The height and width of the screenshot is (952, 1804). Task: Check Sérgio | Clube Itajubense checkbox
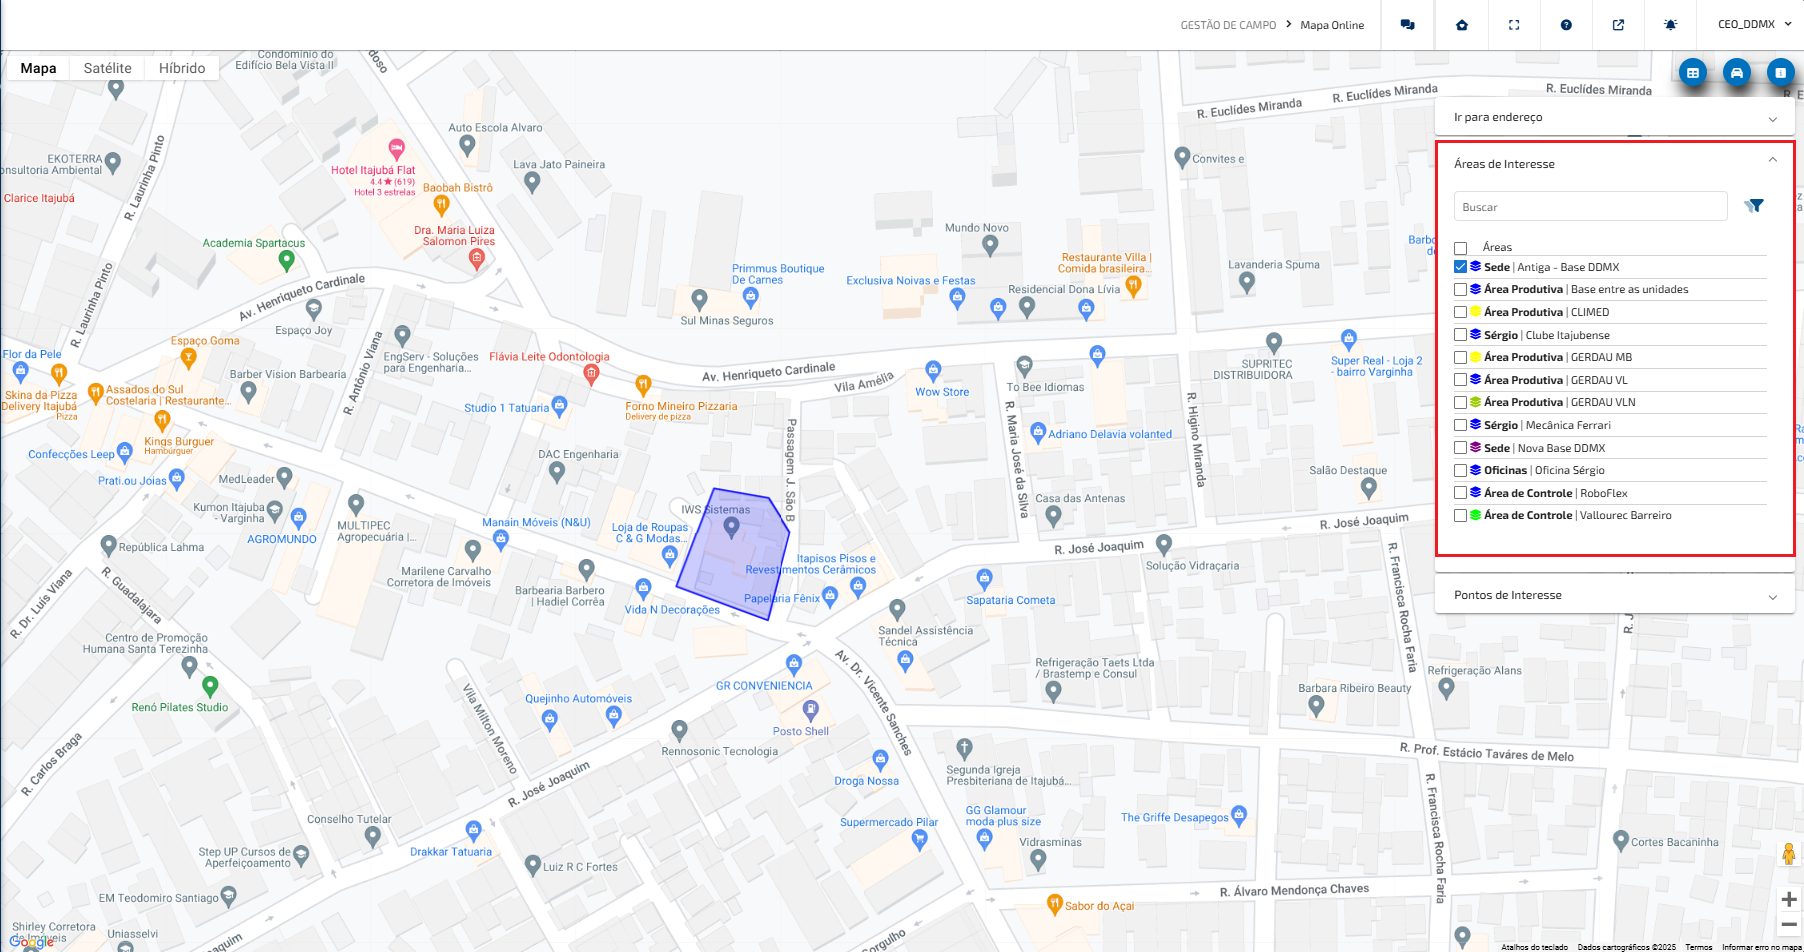[1460, 335]
